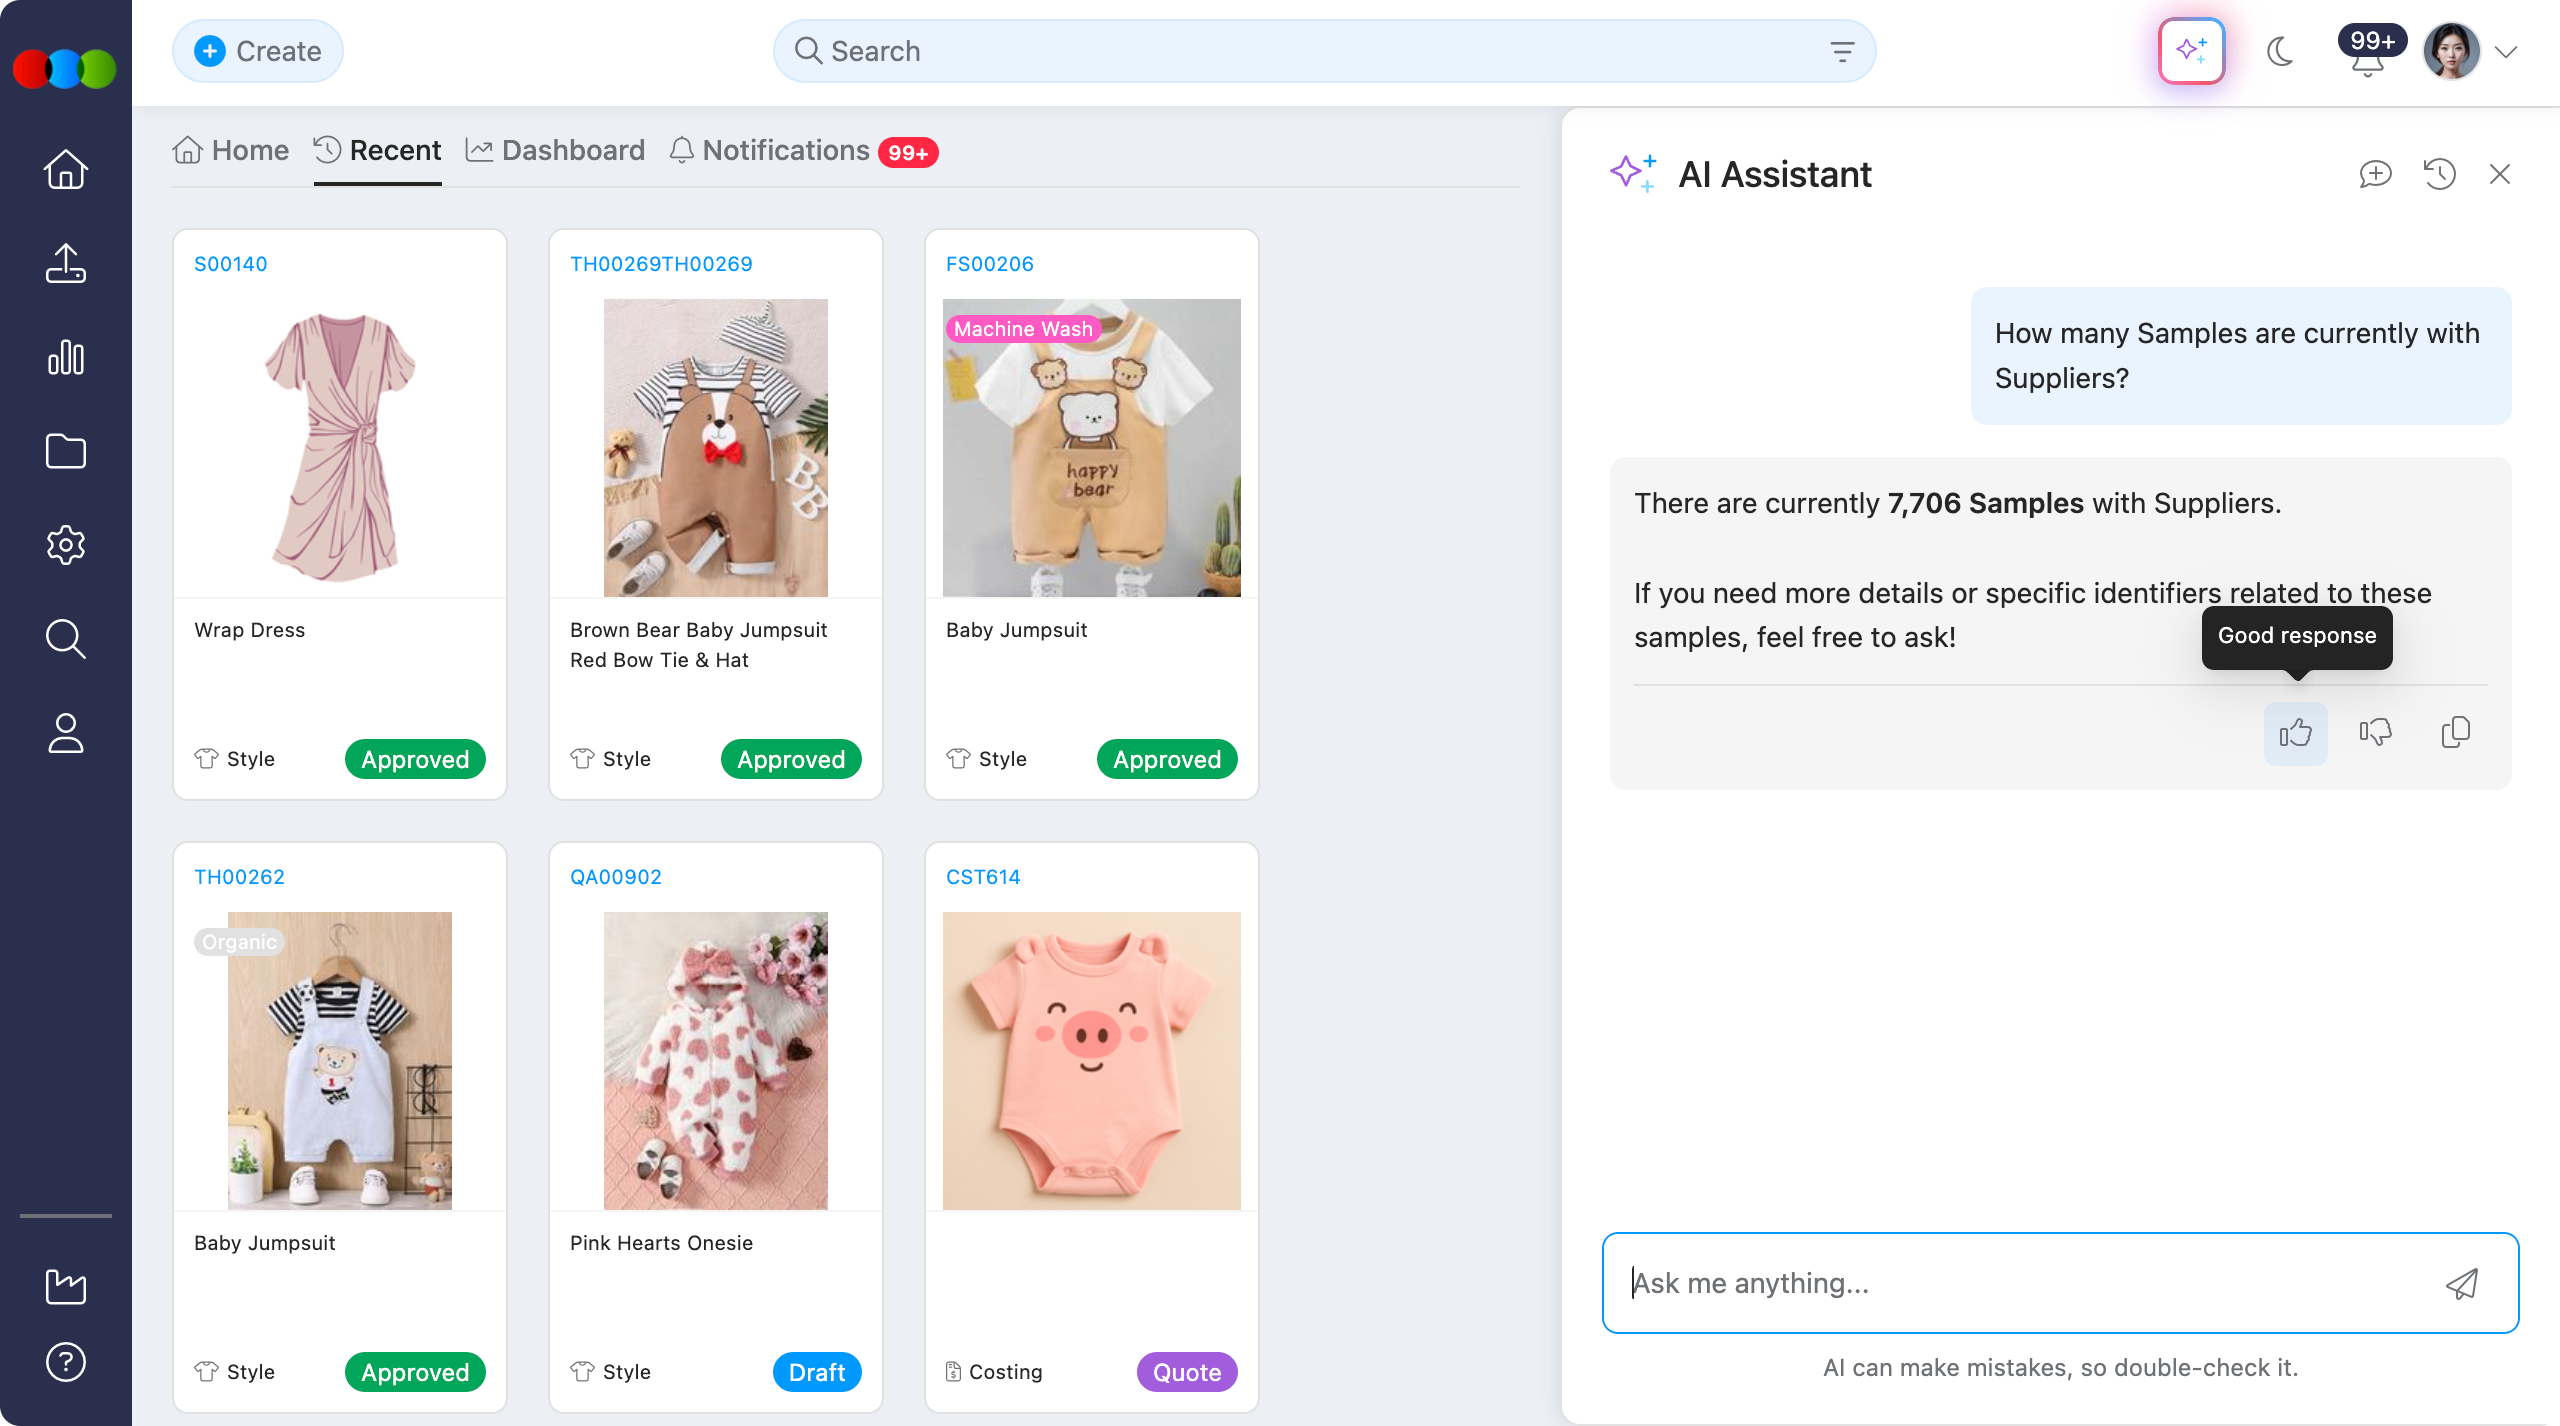Open AI Assistant chat history
The height and width of the screenshot is (1426, 2560).
coord(2439,174)
